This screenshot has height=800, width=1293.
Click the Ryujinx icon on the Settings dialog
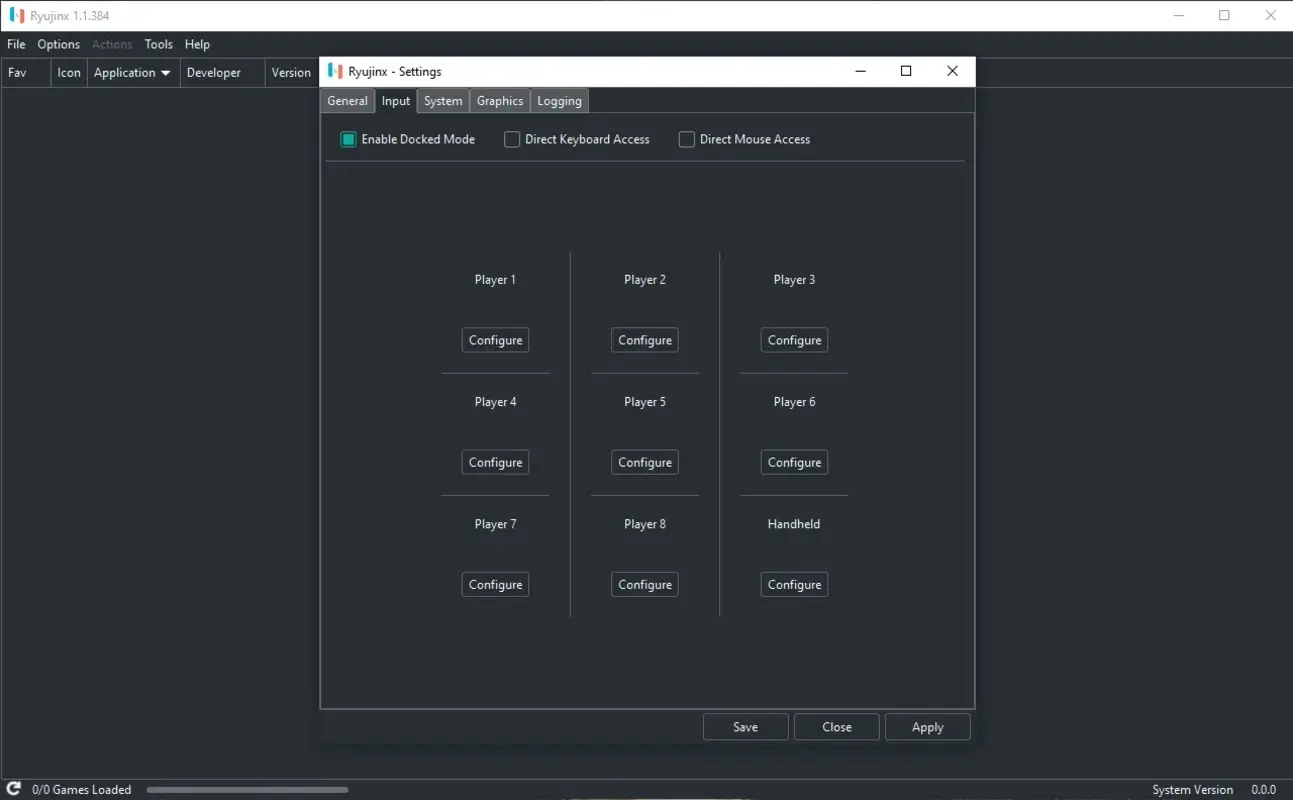point(334,71)
